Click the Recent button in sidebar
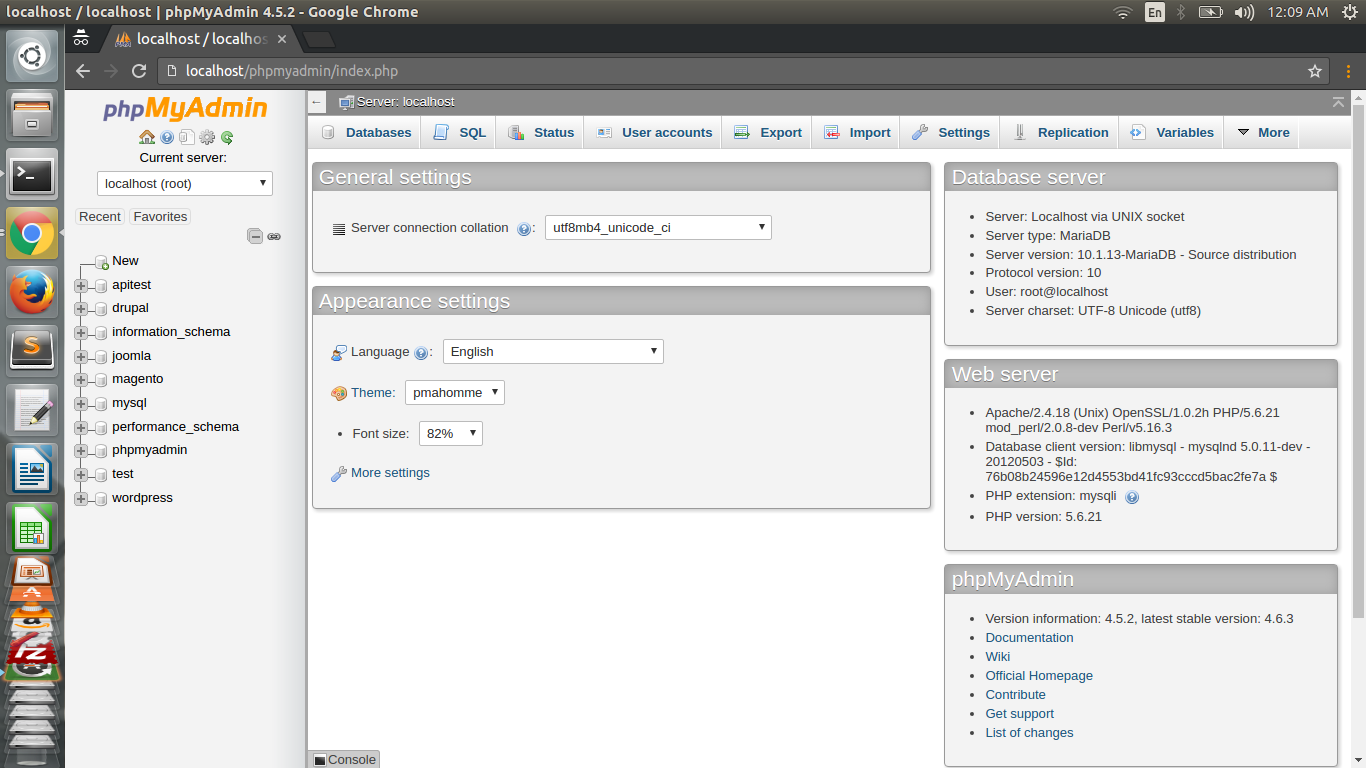Viewport: 1366px width, 768px height. coord(100,216)
